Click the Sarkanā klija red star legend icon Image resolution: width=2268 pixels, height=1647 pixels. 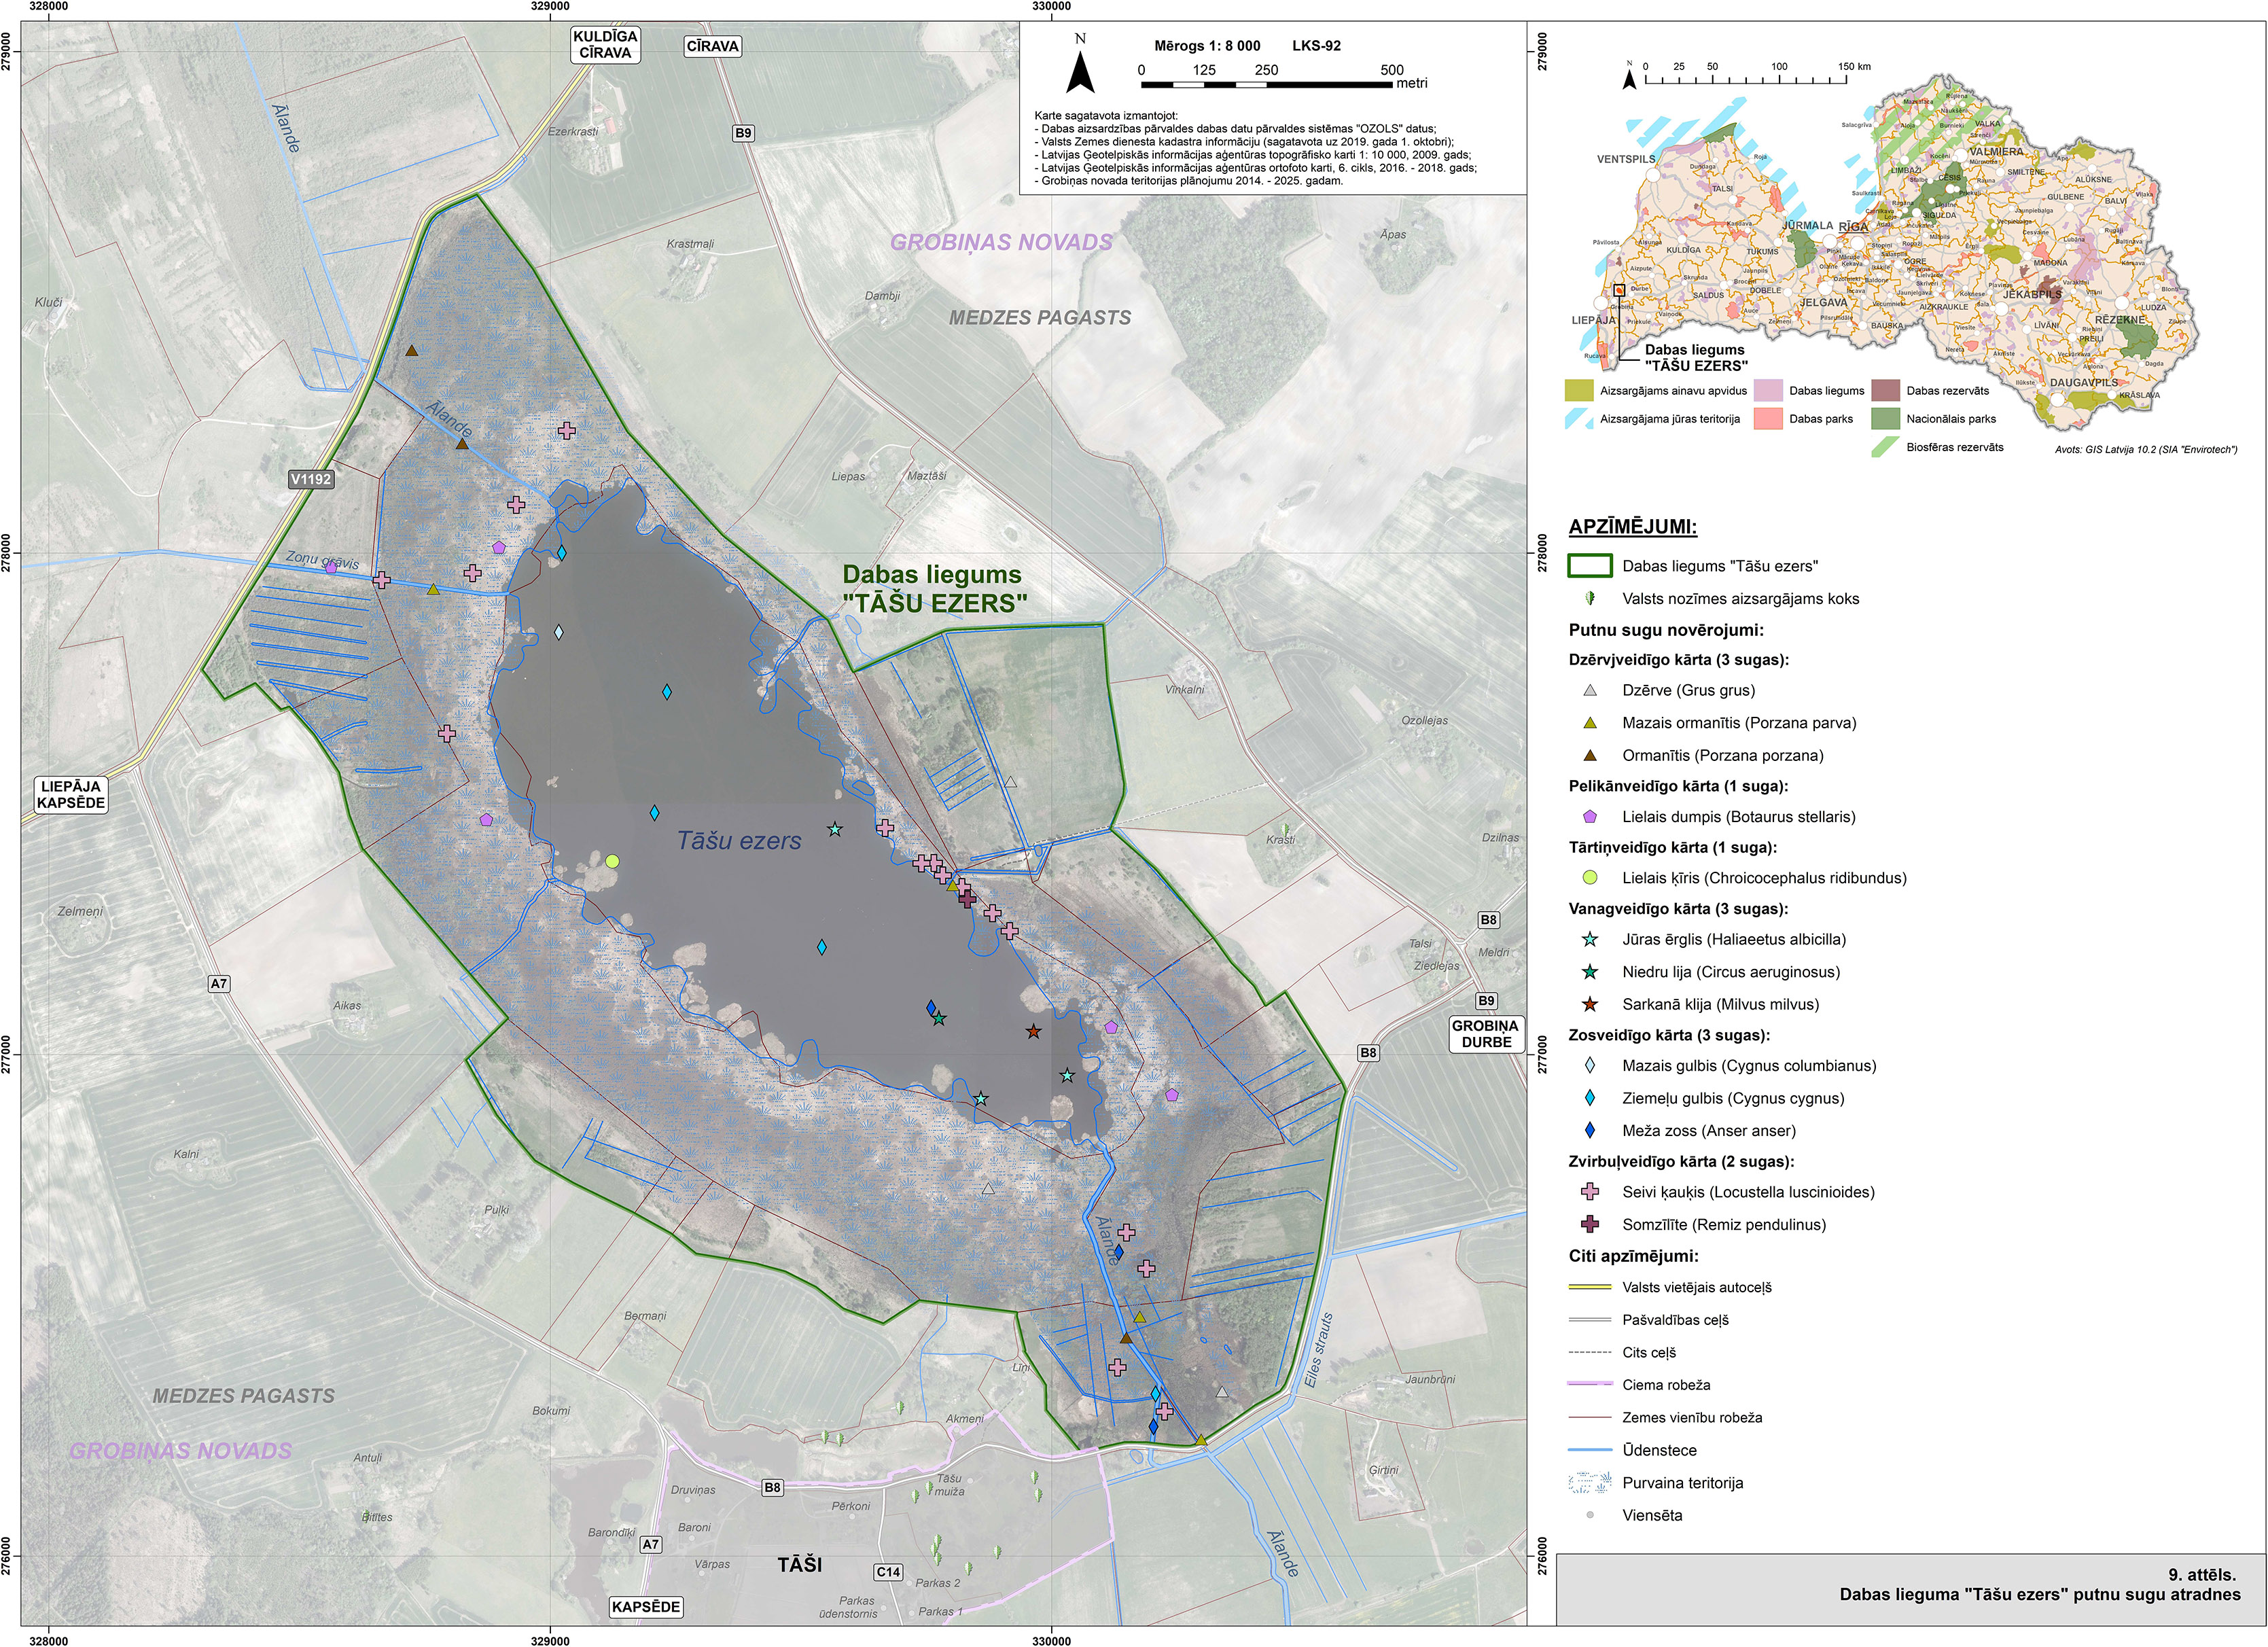pos(1590,1004)
